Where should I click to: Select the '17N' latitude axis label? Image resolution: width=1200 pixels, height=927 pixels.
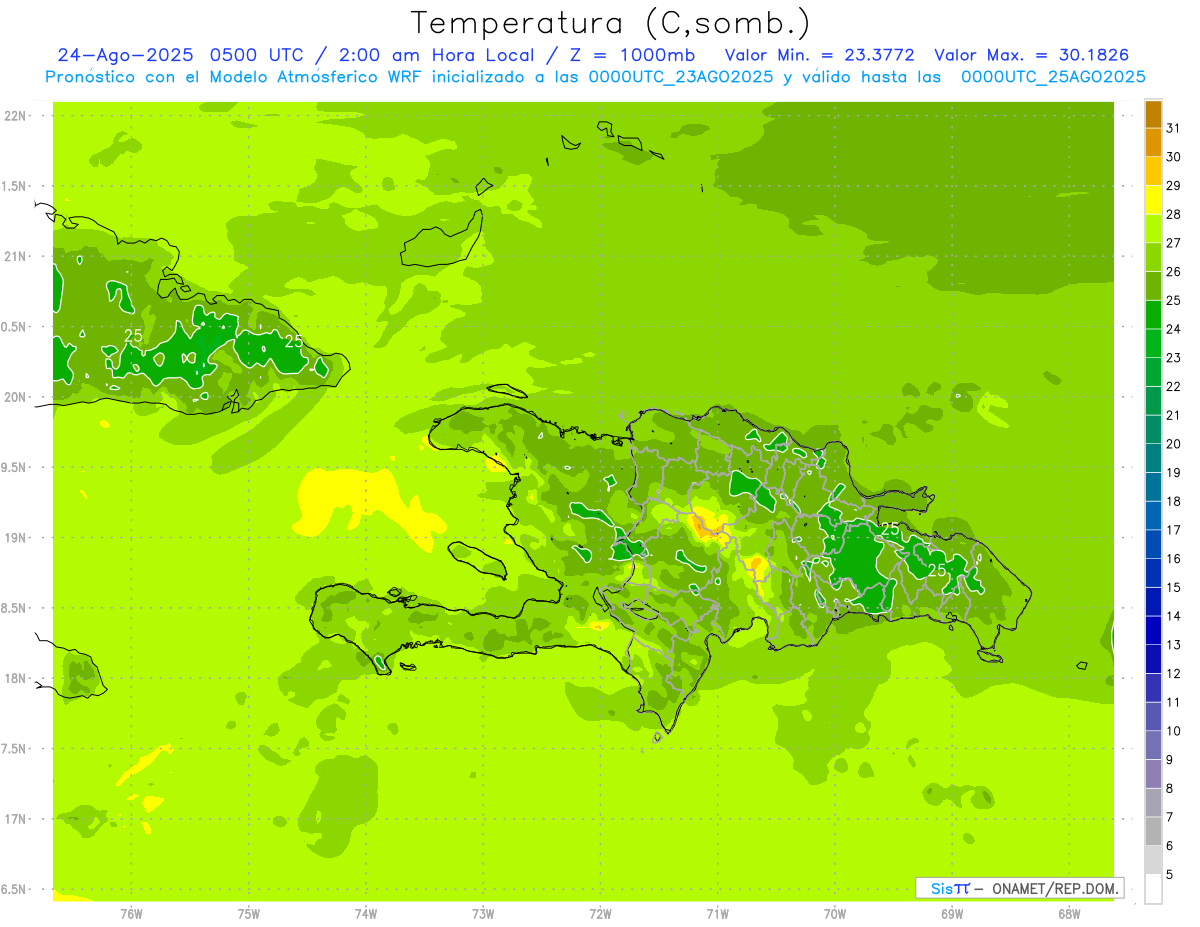14,819
